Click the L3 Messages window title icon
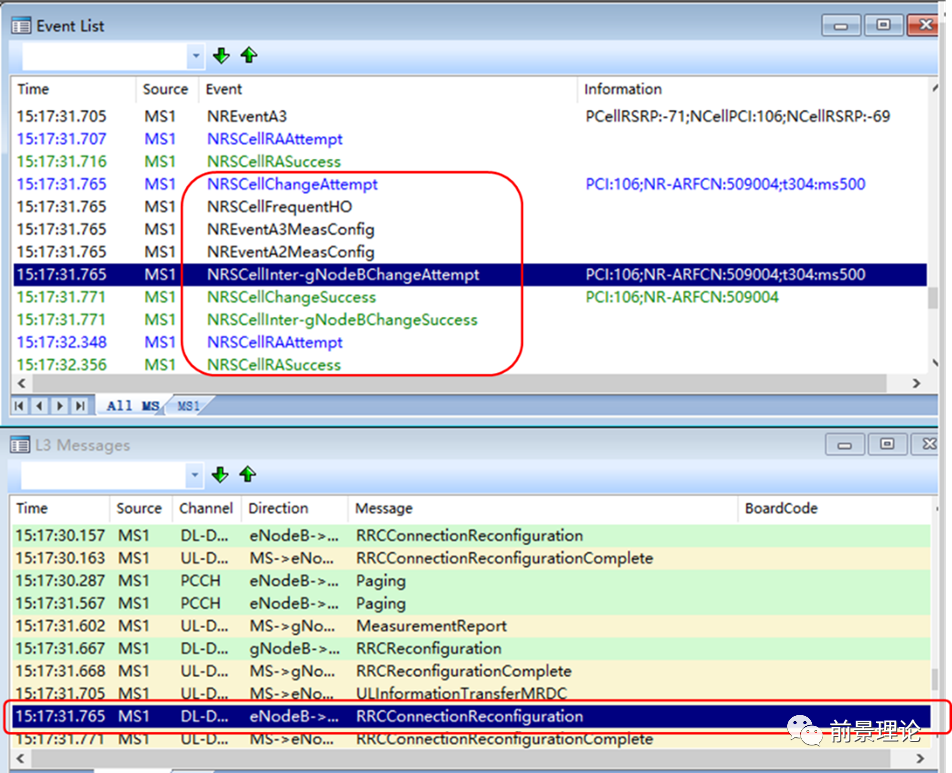 (x=20, y=445)
